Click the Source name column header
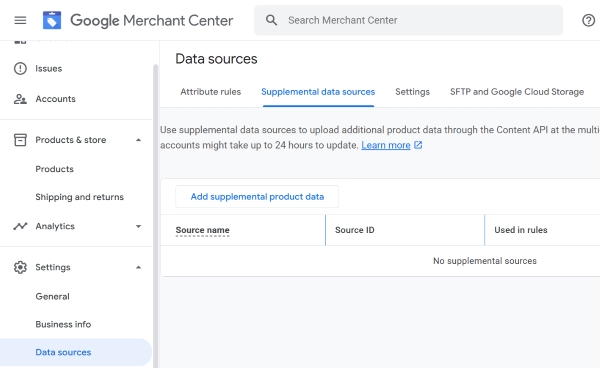Screen dimensions: 600x368 point(202,230)
